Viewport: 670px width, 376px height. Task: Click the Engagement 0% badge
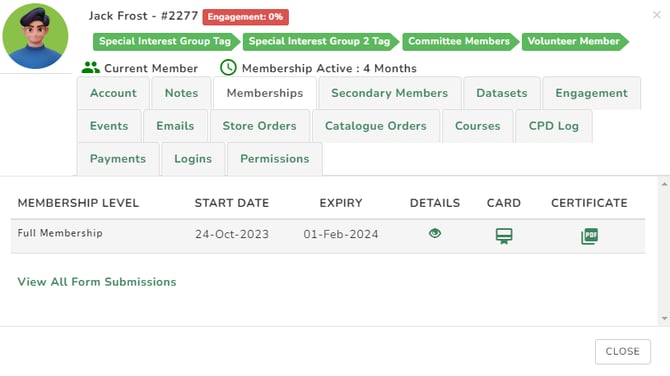245,17
